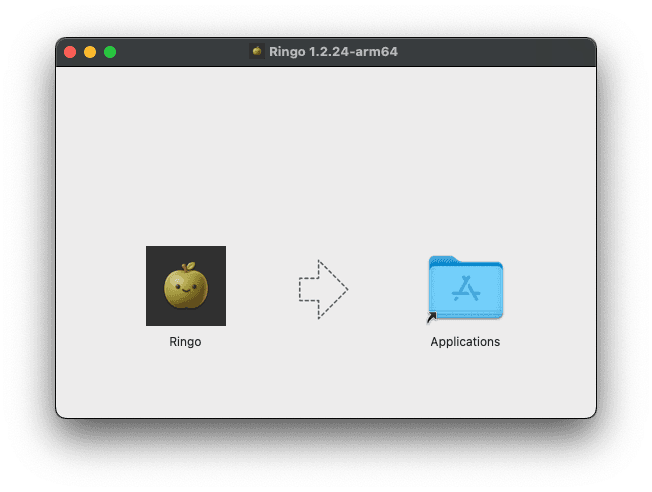Close the Ringo installer window with red button
Image resolution: width=652 pixels, height=492 pixels.
(70, 52)
